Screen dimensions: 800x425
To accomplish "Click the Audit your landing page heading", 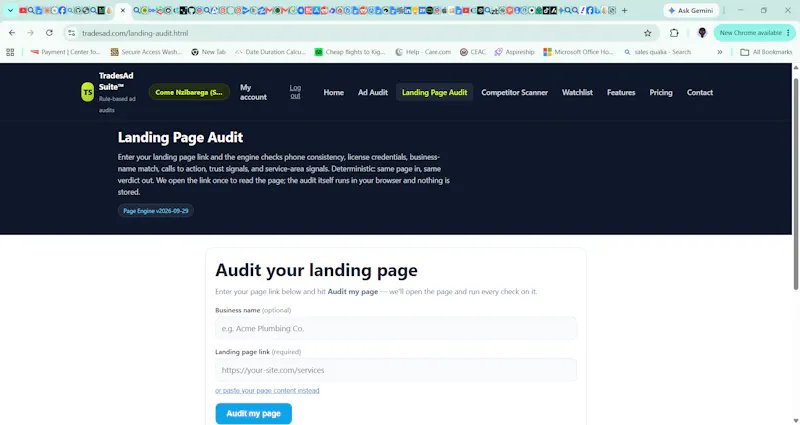I will (316, 270).
